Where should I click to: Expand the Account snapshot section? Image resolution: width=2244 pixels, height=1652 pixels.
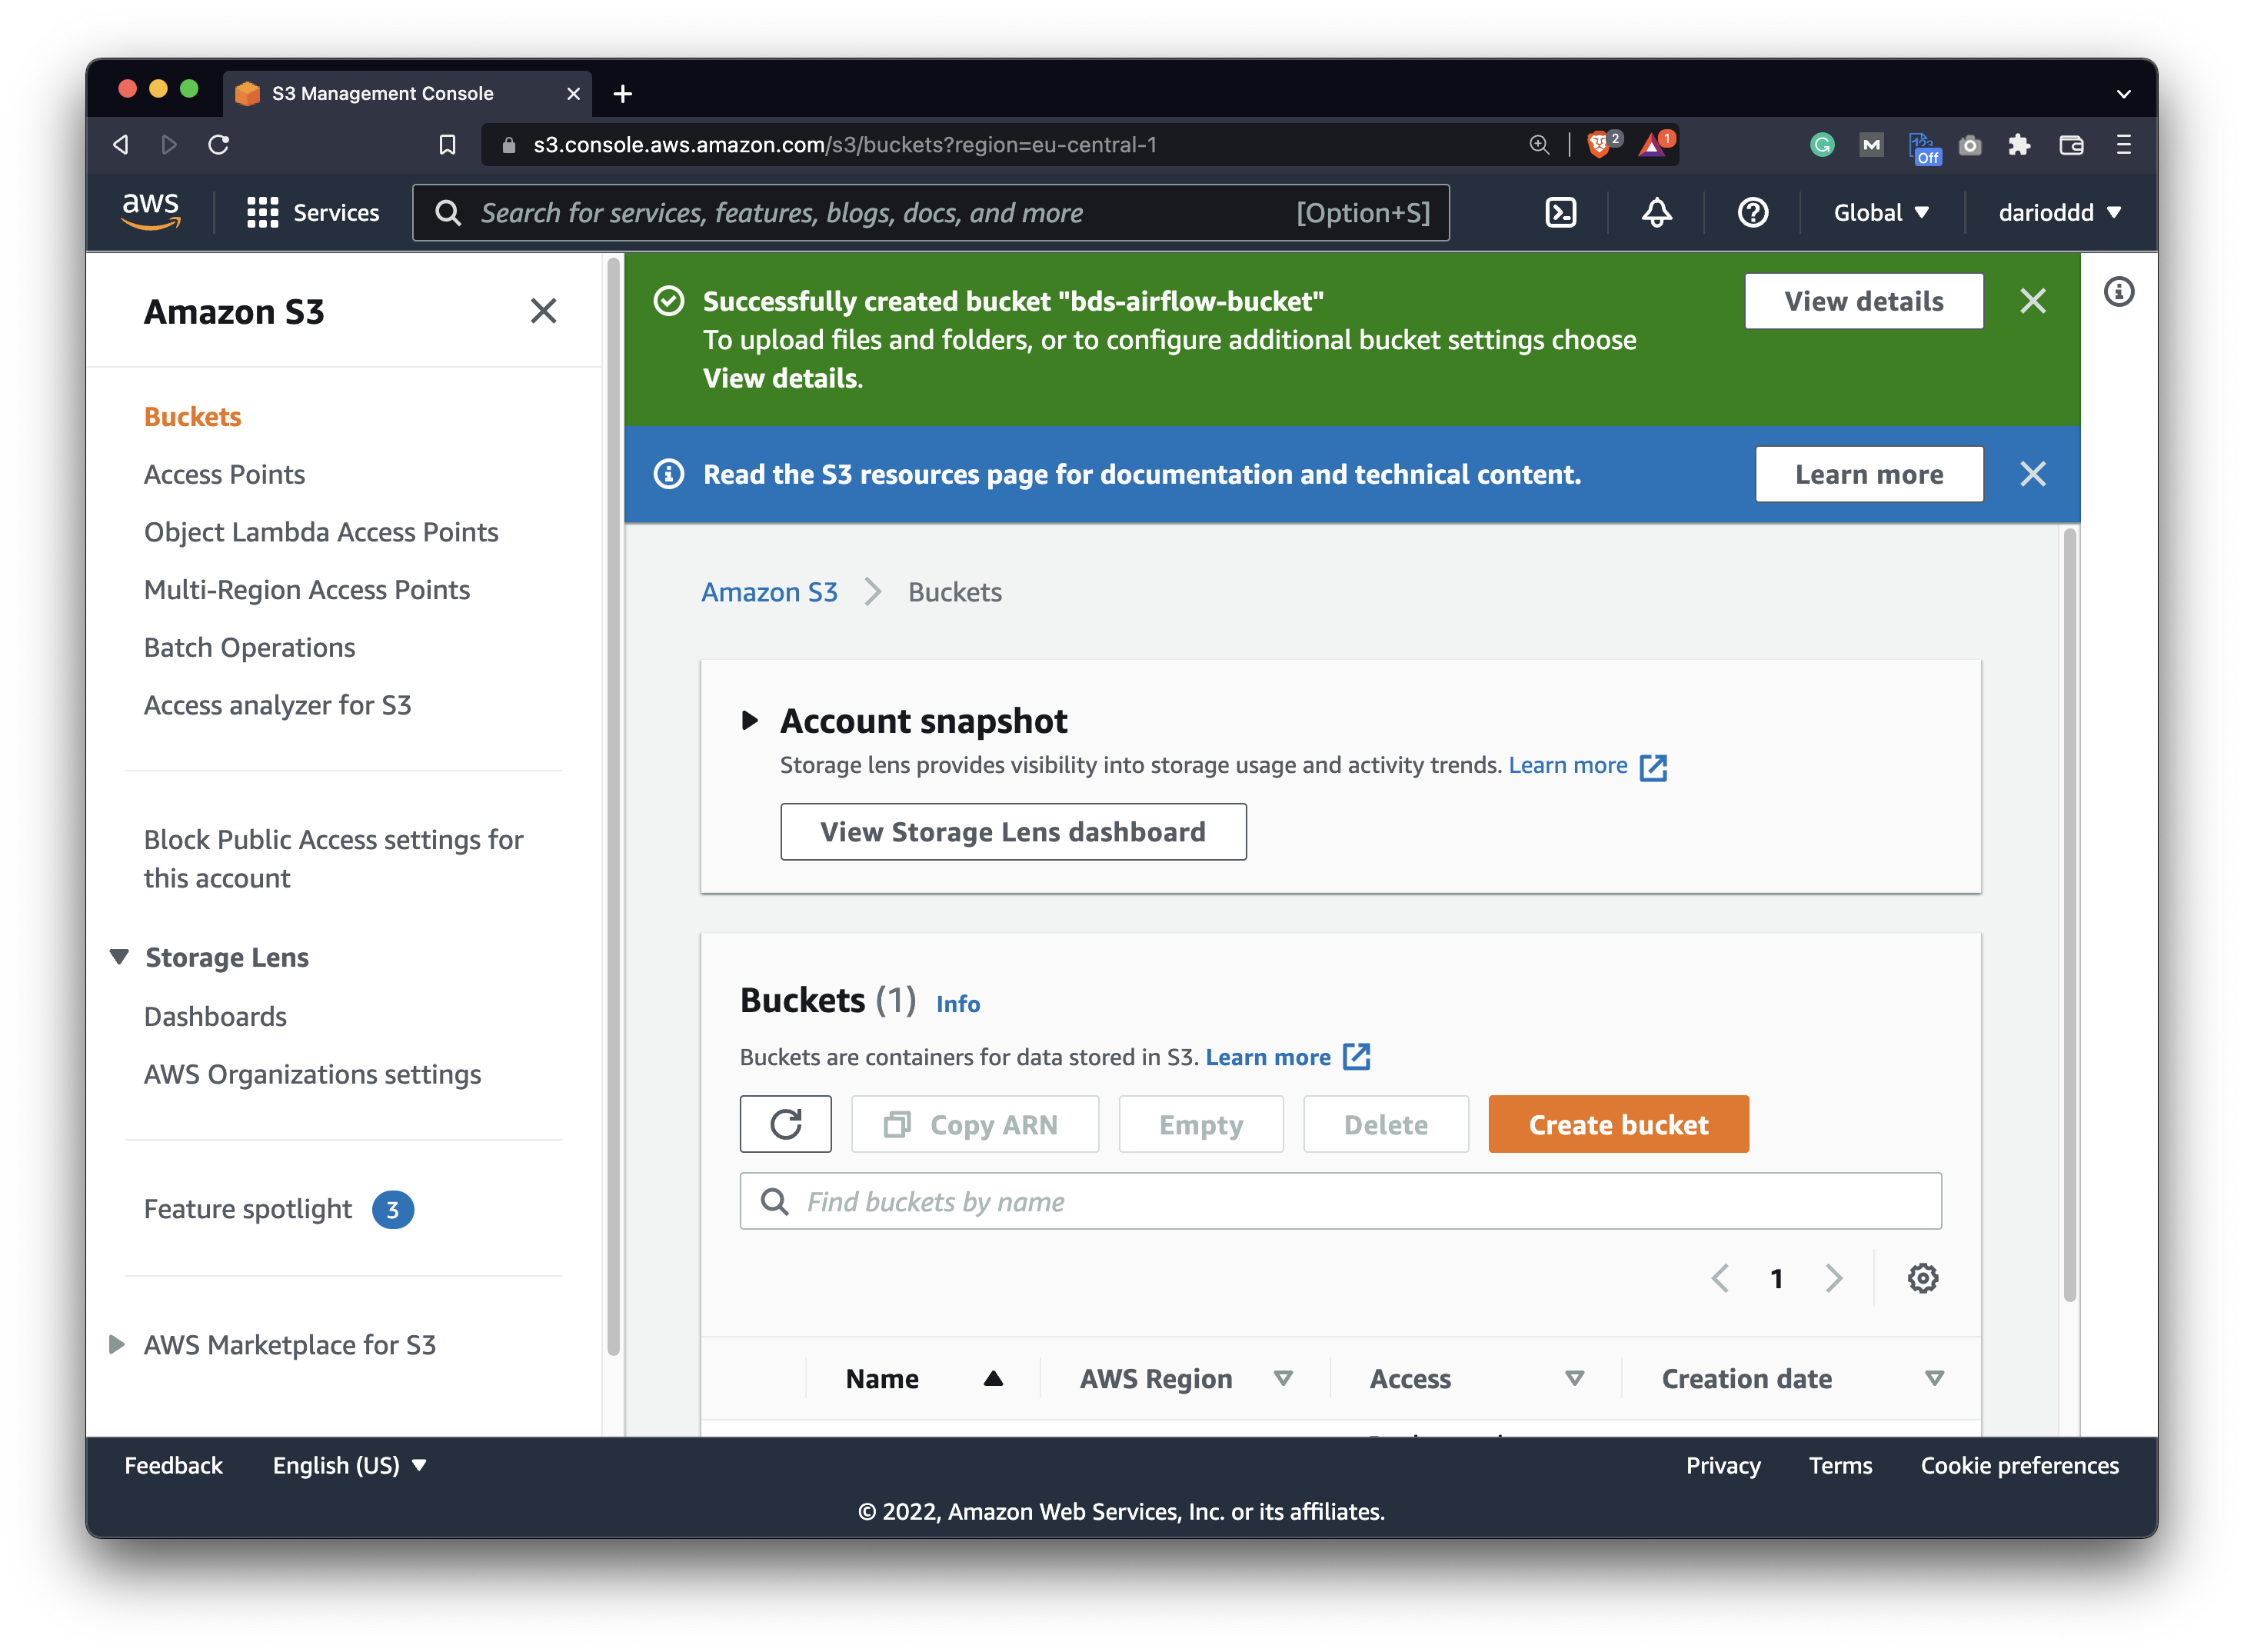pos(751,720)
